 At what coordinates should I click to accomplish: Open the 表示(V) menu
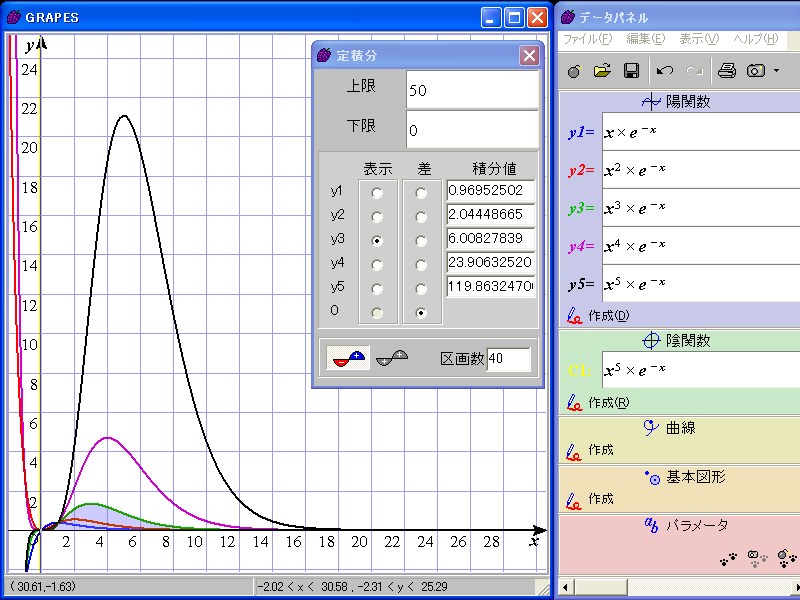coord(698,39)
